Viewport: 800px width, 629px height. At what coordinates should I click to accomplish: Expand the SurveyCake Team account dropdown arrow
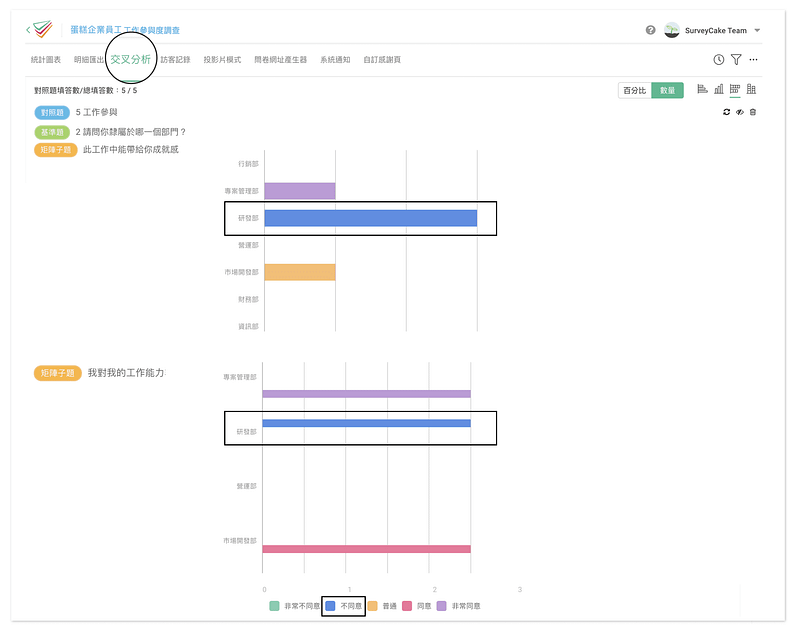click(757, 31)
